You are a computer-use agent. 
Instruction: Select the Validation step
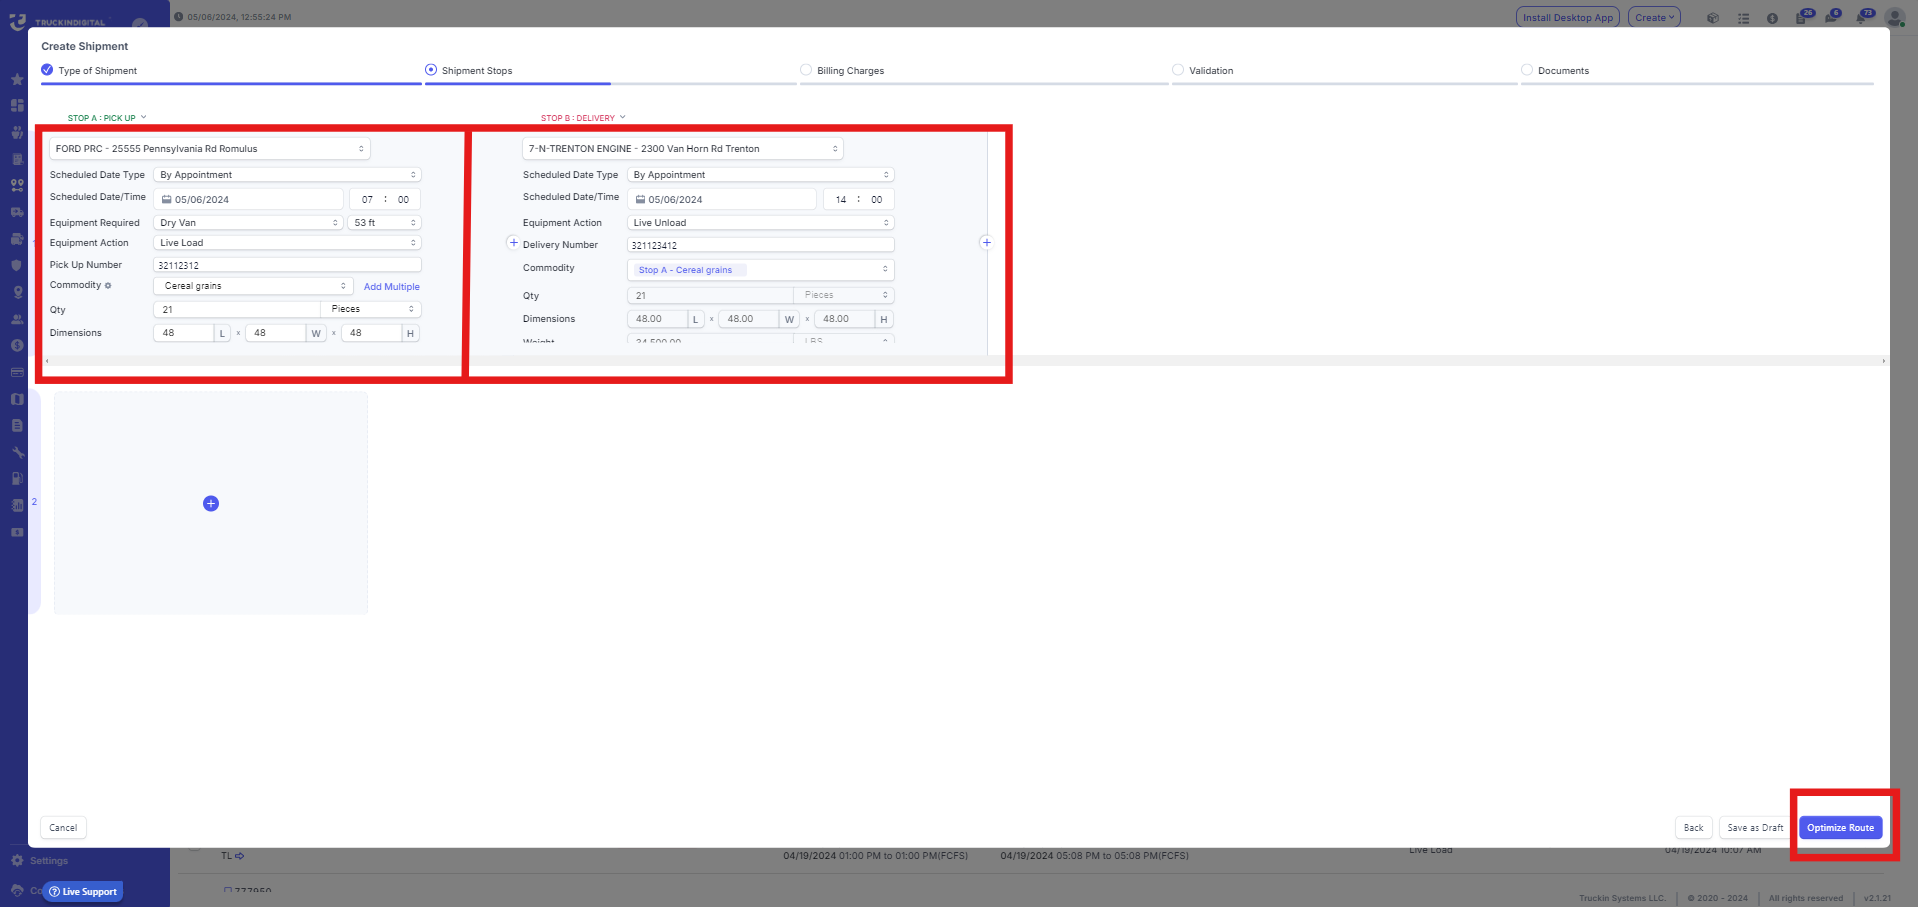coord(1203,70)
